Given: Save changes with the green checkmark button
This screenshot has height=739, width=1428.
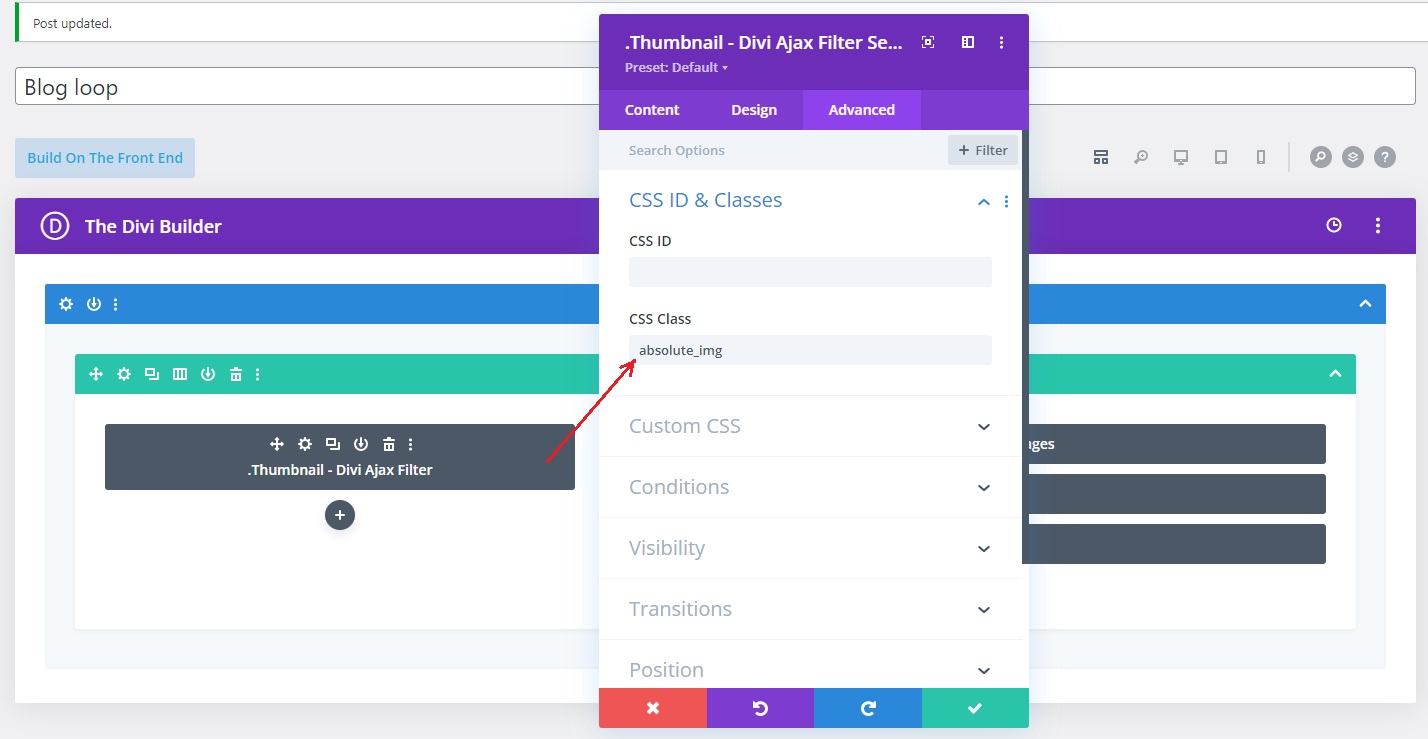Looking at the screenshot, I should point(975,708).
